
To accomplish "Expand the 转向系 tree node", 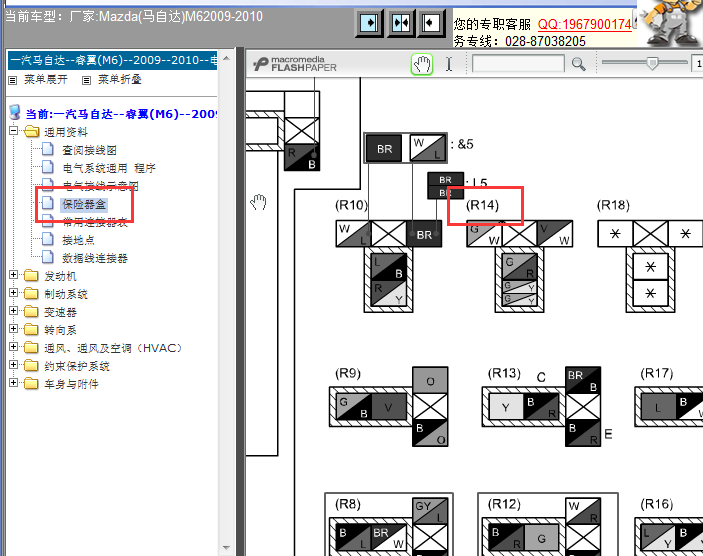I will 13,328.
